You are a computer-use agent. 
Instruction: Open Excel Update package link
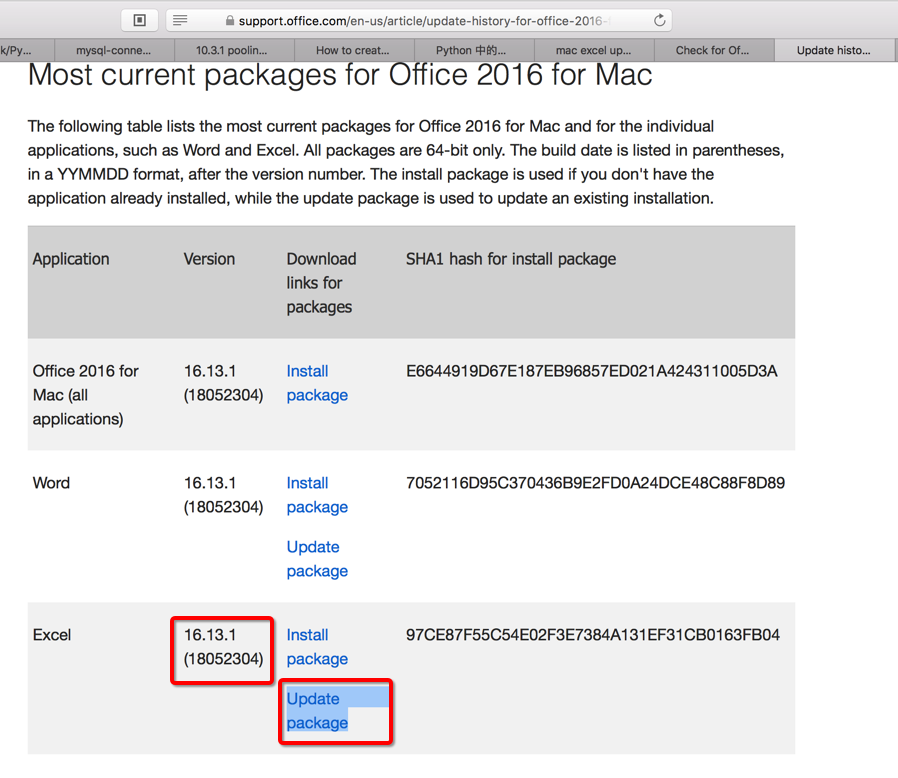tap(317, 711)
